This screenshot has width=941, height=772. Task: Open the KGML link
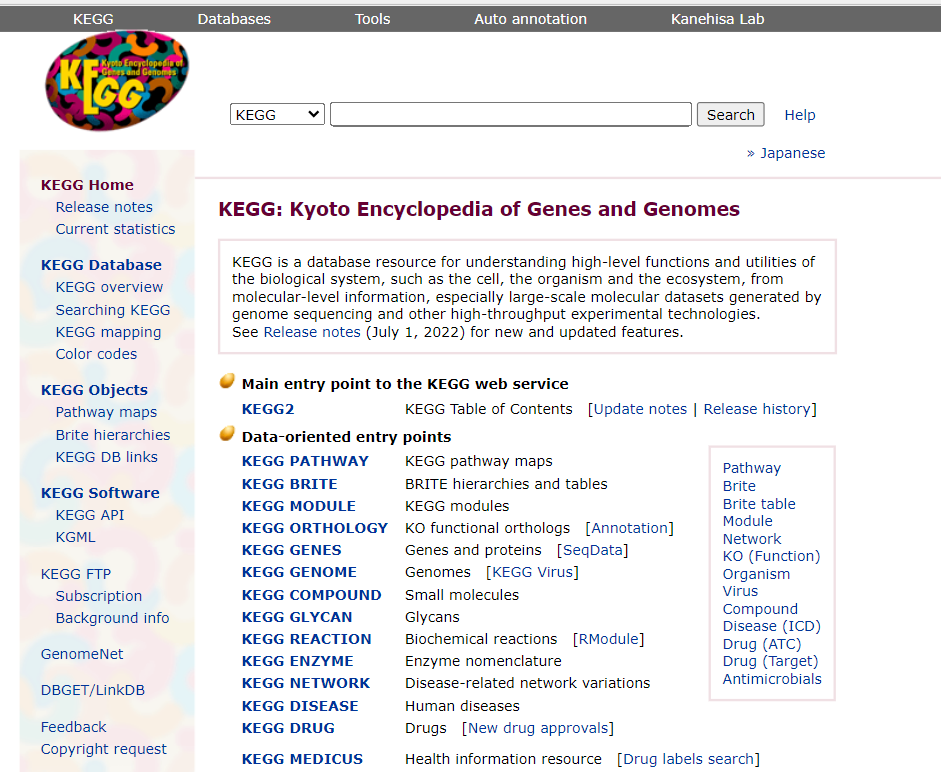(x=75, y=537)
